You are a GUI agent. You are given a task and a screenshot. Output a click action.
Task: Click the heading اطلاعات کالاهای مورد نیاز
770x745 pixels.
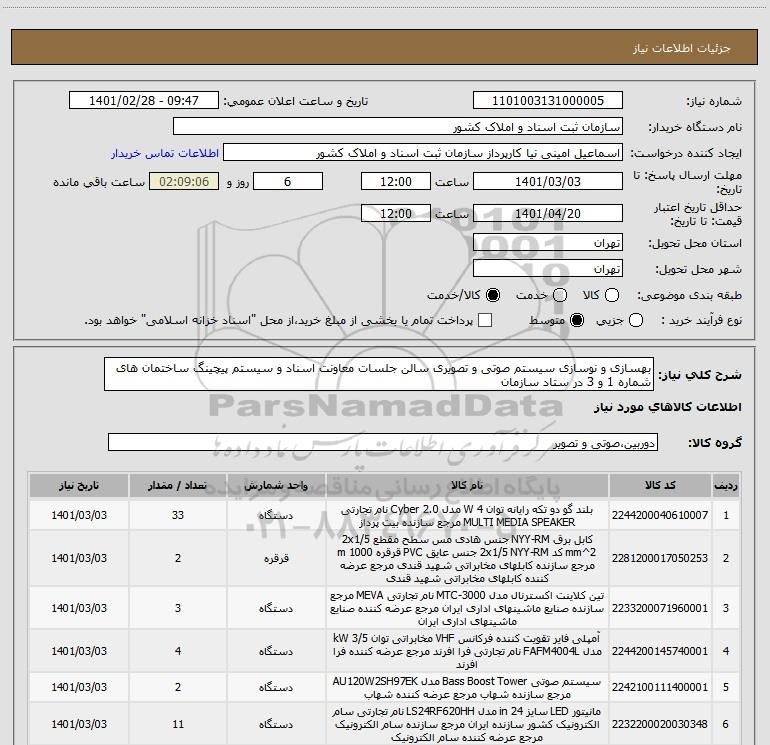[668, 407]
